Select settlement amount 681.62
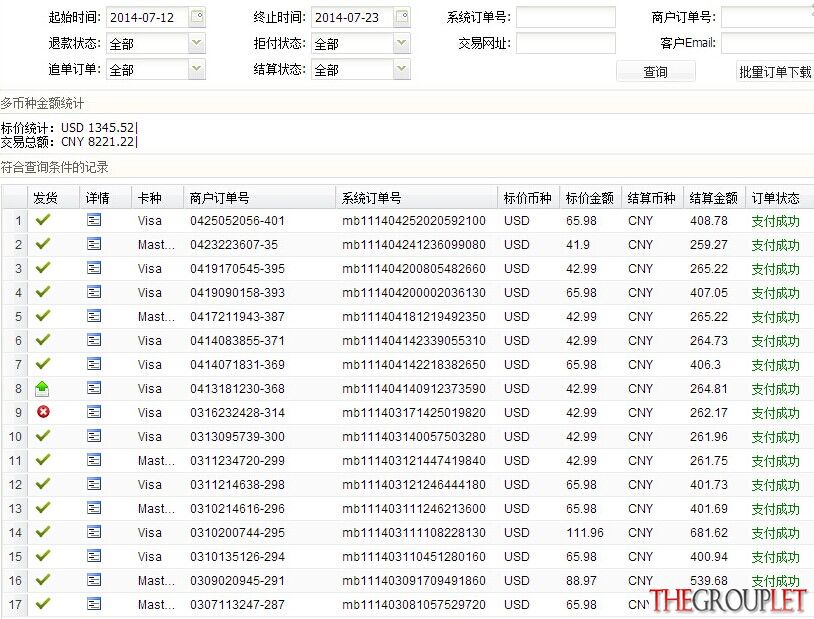Image resolution: width=814 pixels, height=619 pixels. (709, 532)
